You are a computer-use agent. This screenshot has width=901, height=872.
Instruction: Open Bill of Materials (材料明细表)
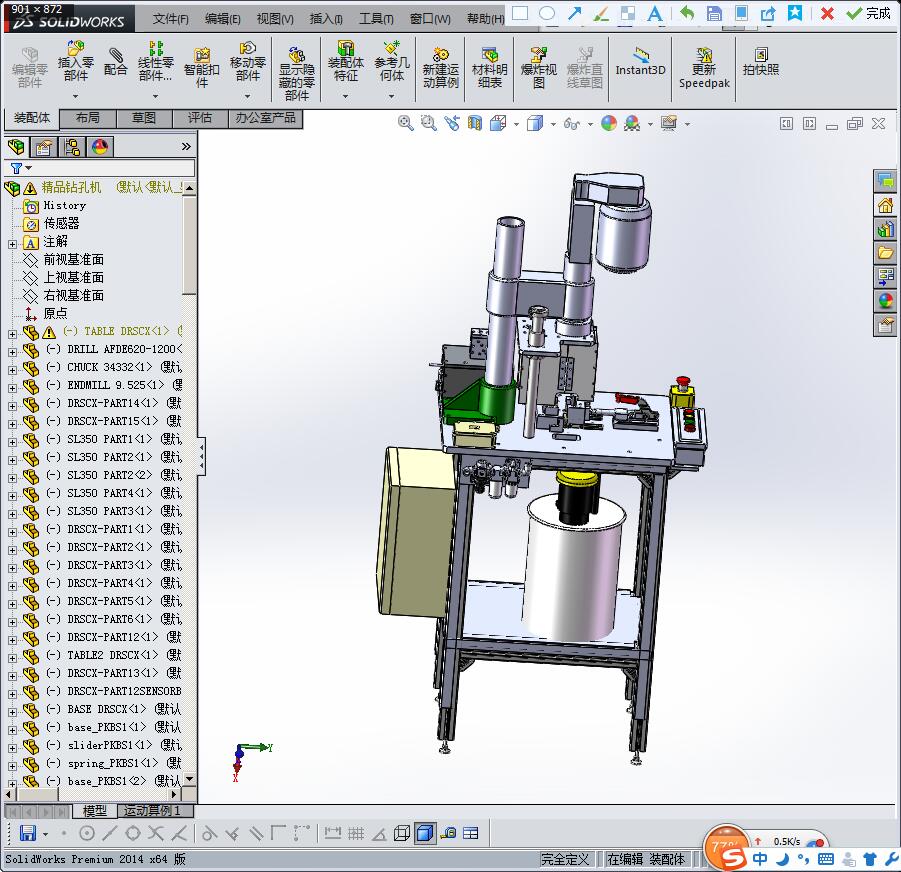[490, 68]
